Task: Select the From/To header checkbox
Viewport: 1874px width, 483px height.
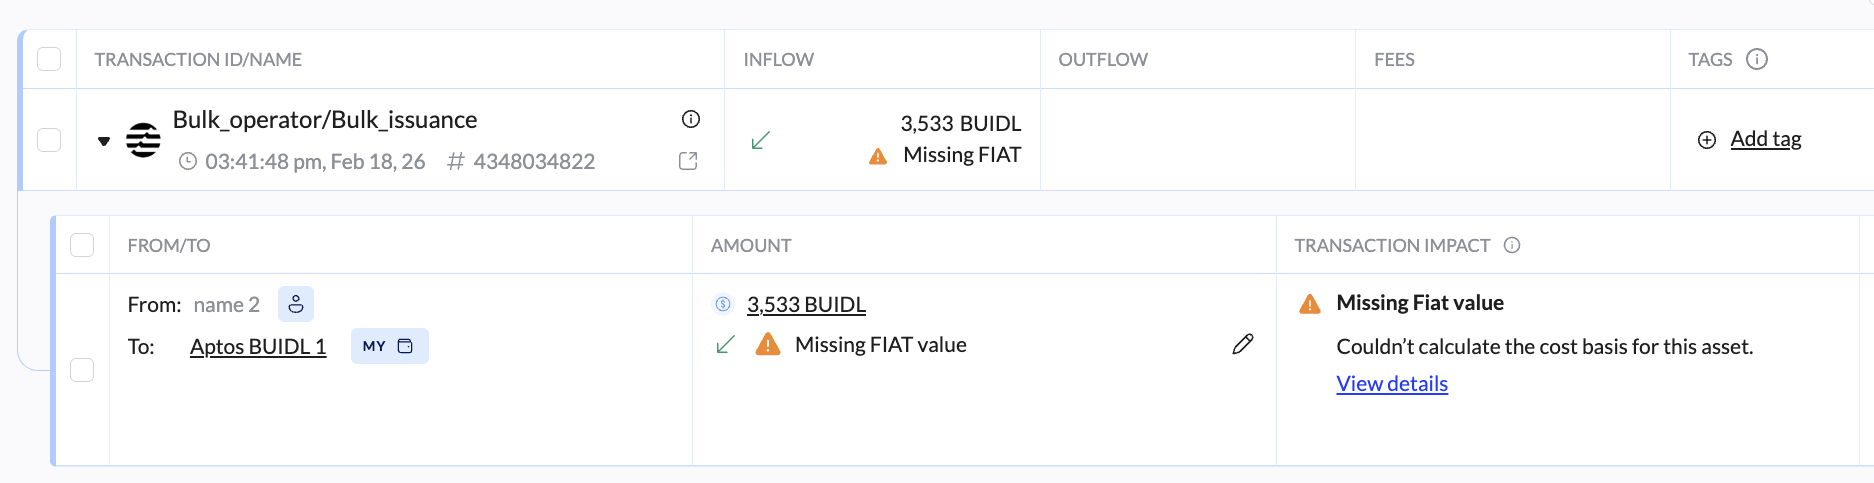Action: coord(82,245)
